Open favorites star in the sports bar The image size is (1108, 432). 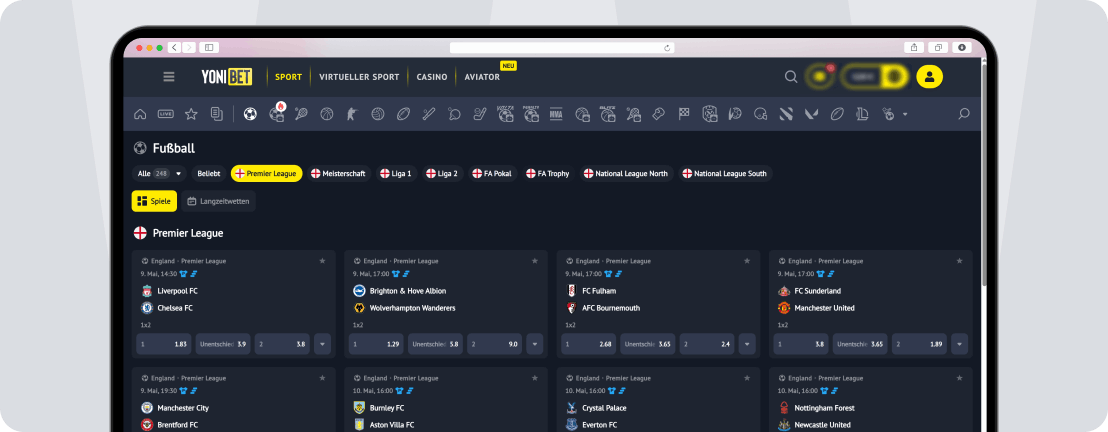point(191,114)
